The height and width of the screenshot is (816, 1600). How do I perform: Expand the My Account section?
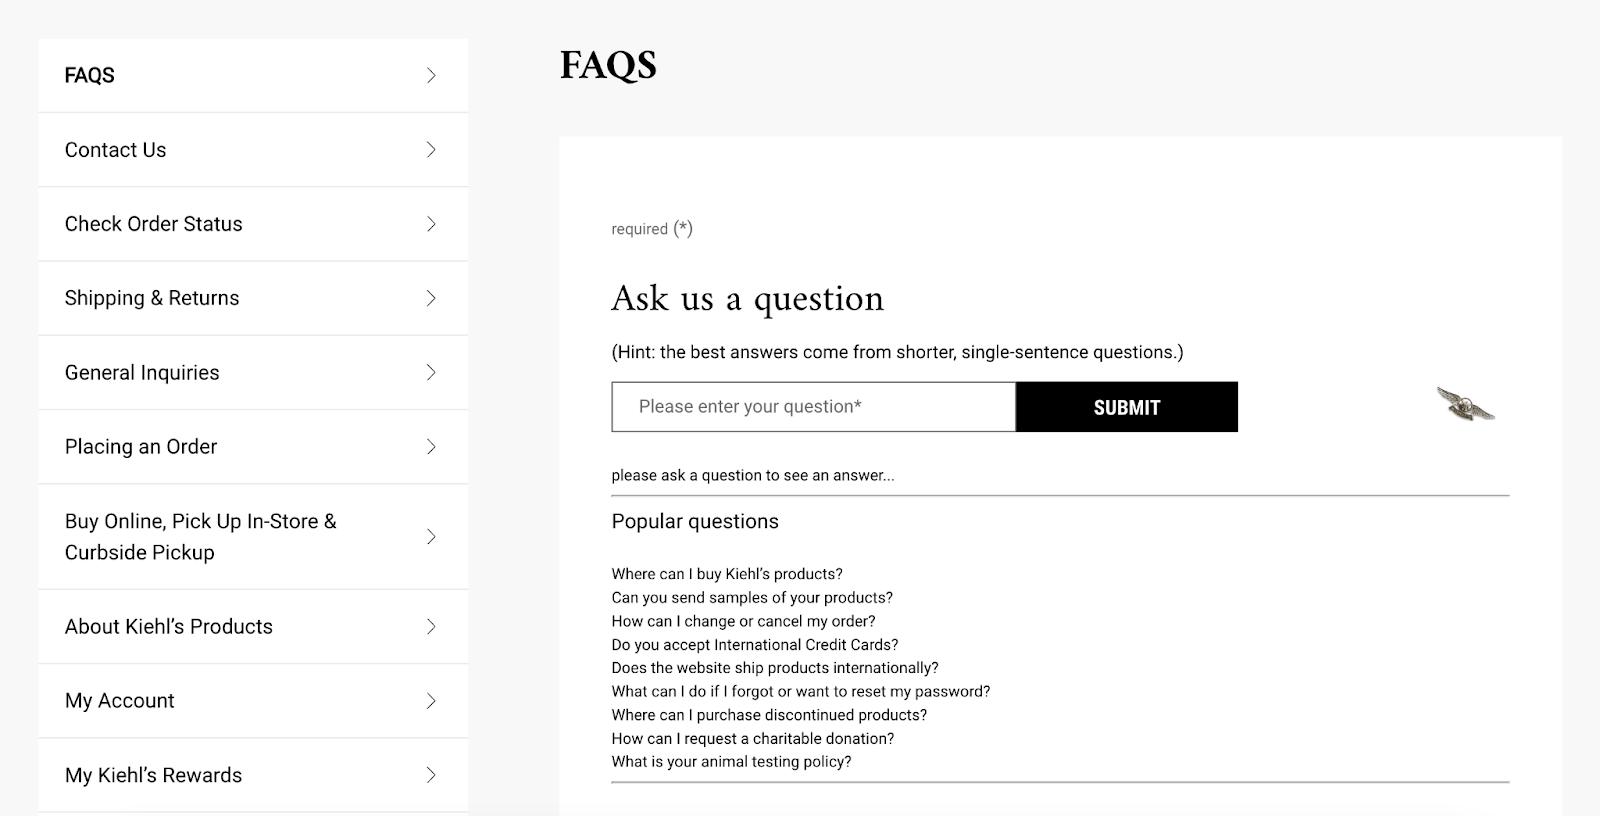coord(432,700)
